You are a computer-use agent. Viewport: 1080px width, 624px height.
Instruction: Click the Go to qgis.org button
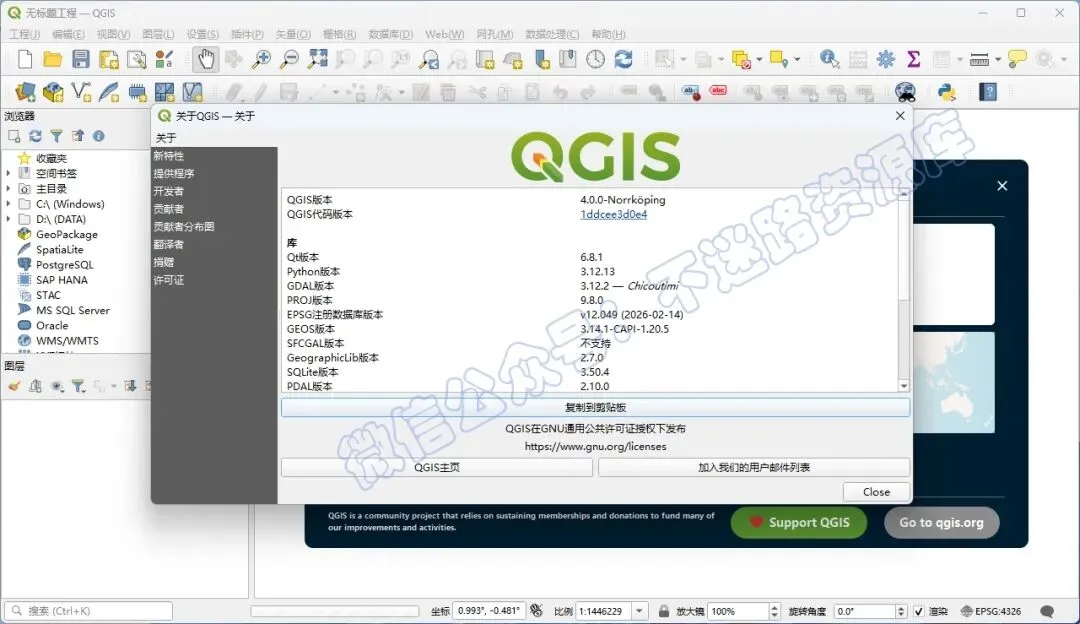coord(942,523)
